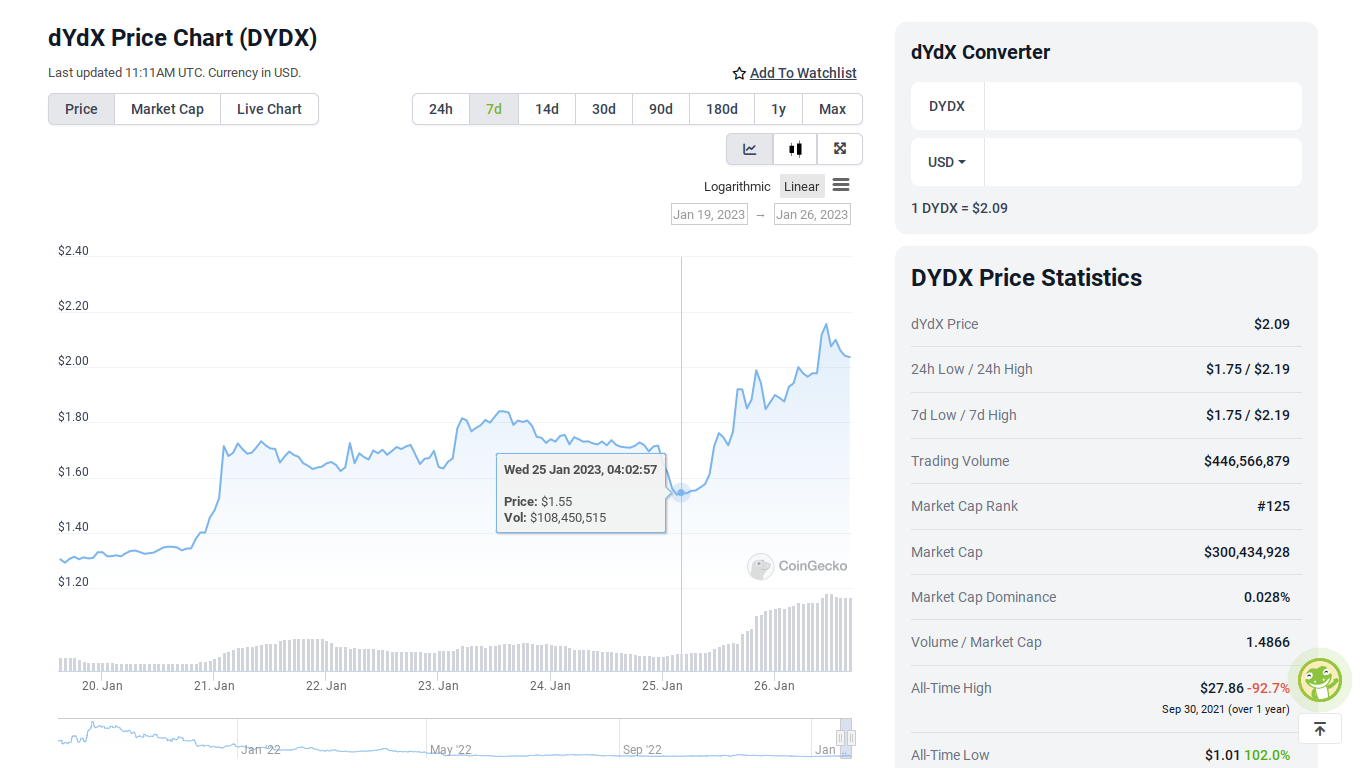Click the Market Cap Rank #125 value
The height and width of the screenshot is (768, 1366).
(x=1273, y=506)
